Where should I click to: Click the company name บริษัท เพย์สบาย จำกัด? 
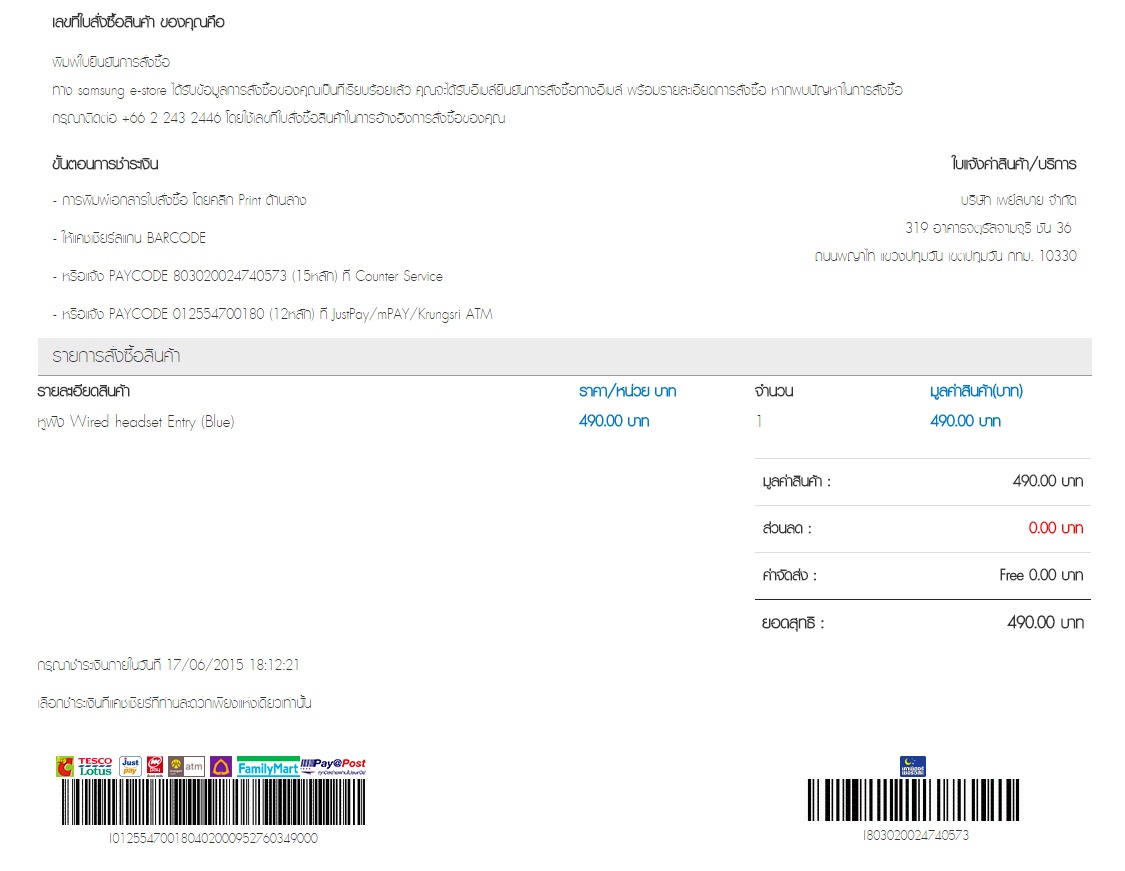point(1019,200)
